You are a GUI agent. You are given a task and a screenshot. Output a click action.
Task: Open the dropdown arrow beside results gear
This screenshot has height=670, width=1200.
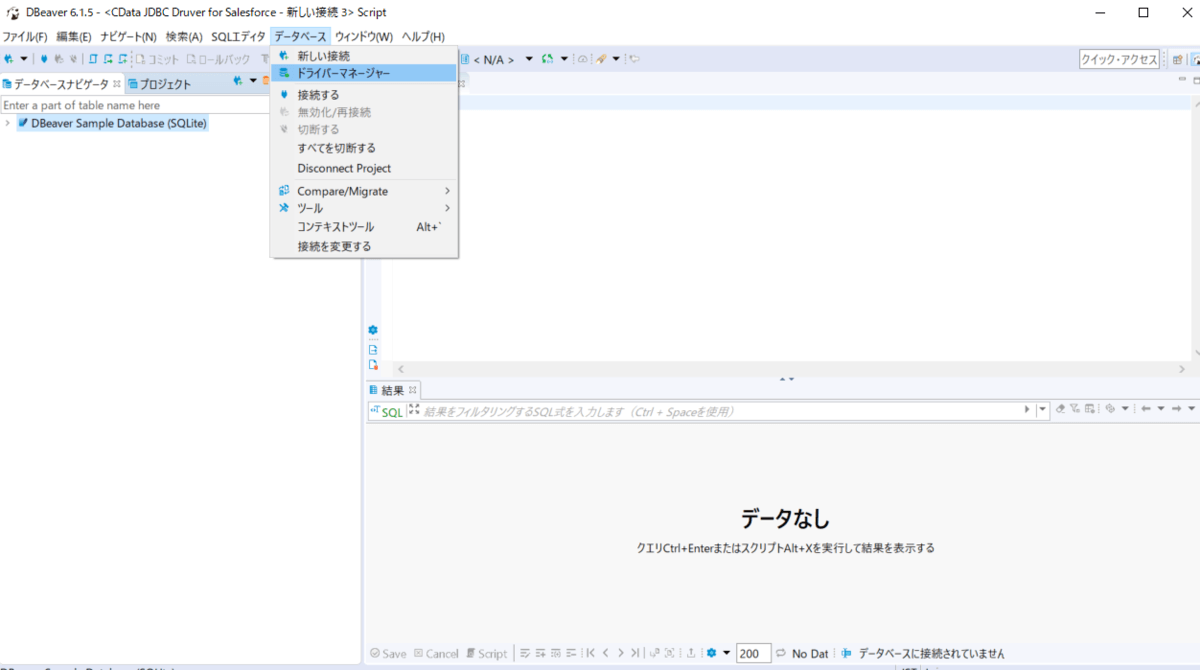tap(727, 653)
